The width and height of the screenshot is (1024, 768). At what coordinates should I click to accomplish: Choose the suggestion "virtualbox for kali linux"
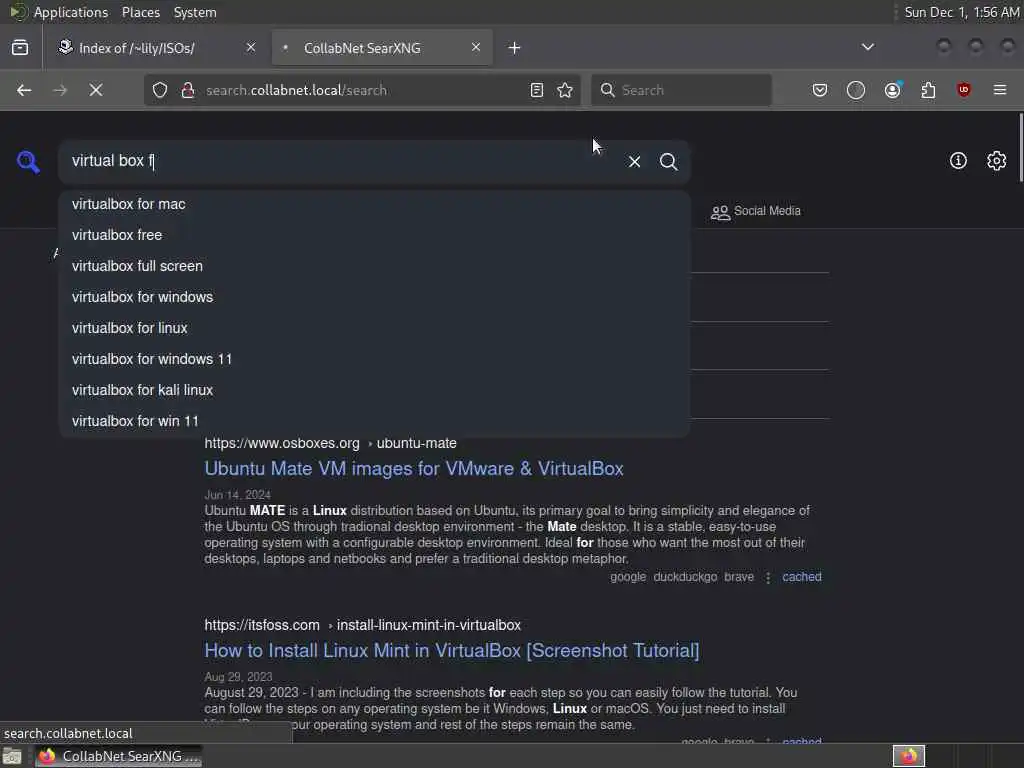tap(374, 391)
